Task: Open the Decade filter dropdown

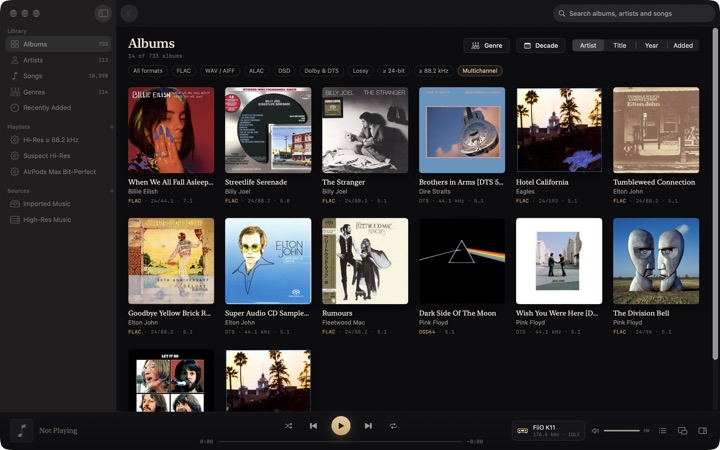Action: pos(541,45)
